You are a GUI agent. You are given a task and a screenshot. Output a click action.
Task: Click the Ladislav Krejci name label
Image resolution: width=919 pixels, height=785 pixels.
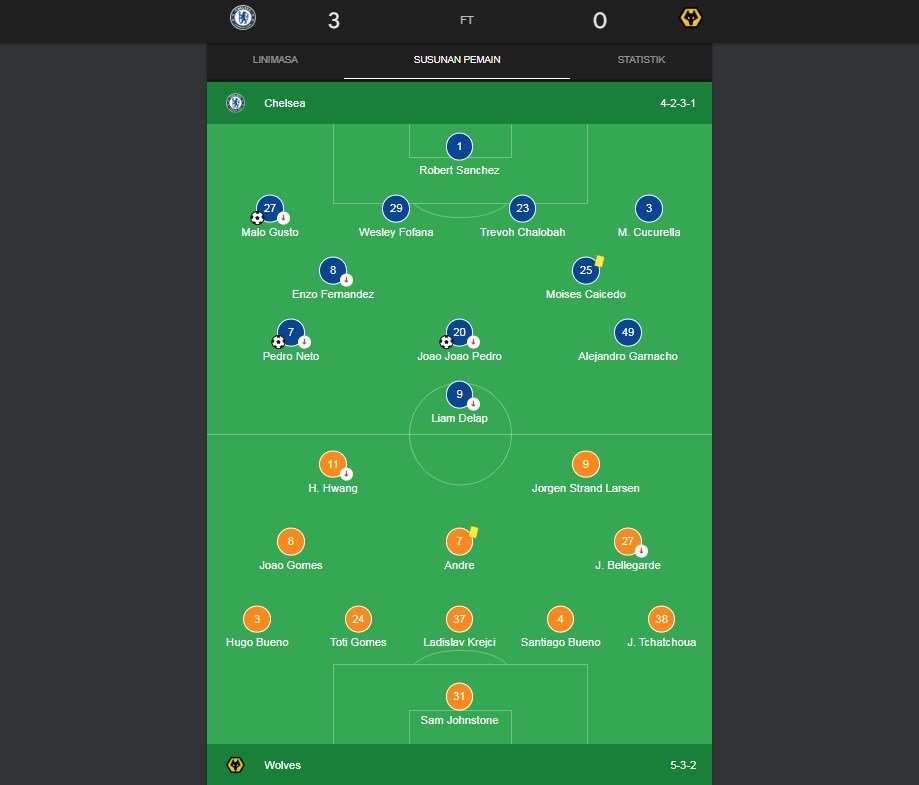pos(459,642)
